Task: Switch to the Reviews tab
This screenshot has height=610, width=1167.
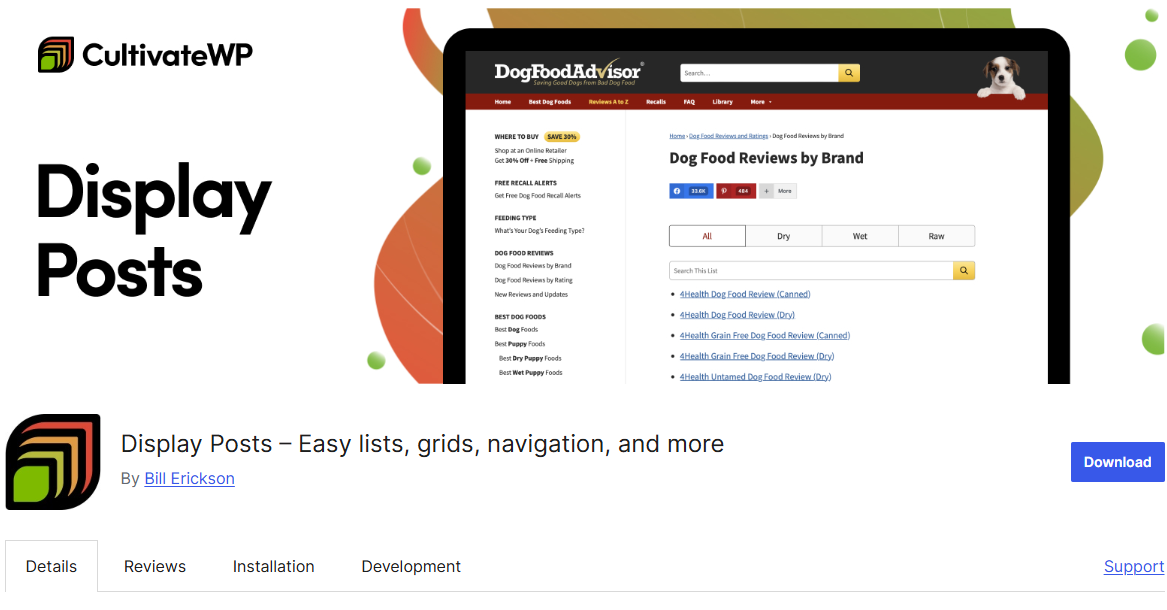Action: pyautogui.click(x=155, y=566)
